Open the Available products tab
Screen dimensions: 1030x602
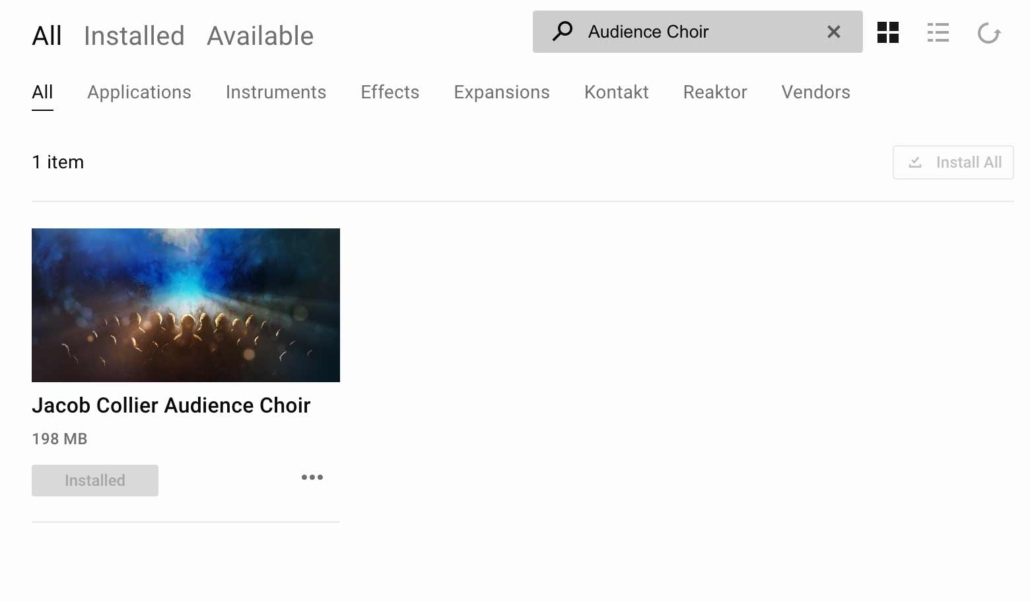pyautogui.click(x=259, y=35)
